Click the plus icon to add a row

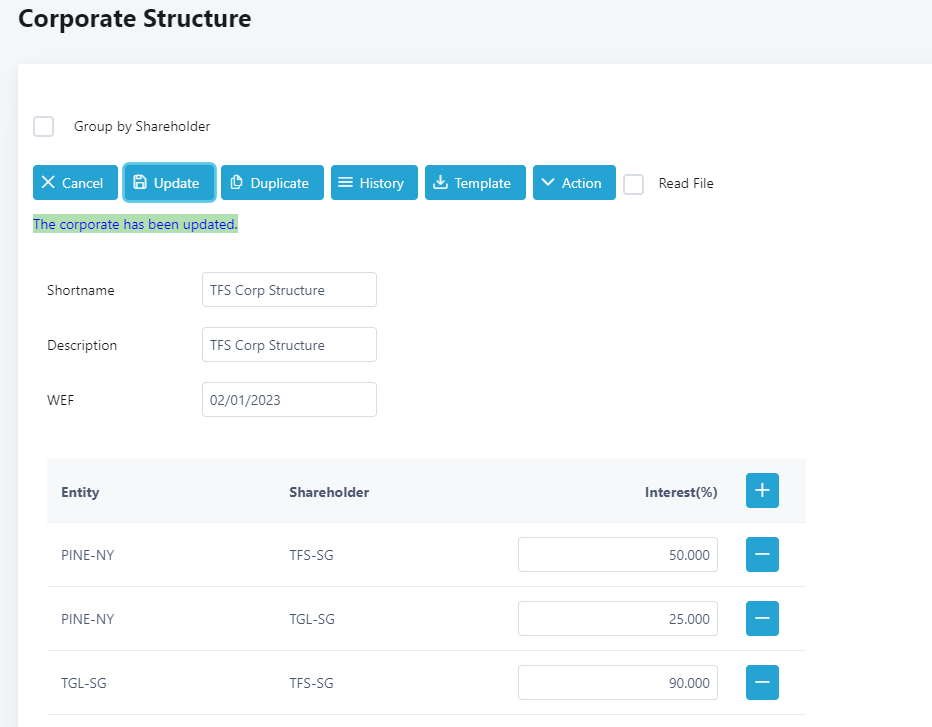point(762,491)
